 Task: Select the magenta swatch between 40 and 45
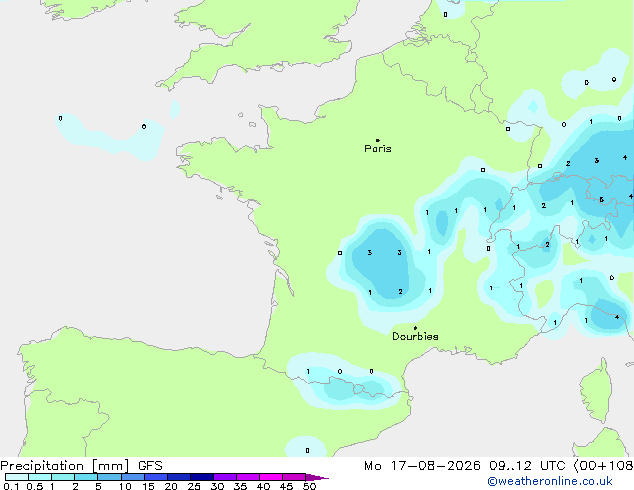coord(271,477)
